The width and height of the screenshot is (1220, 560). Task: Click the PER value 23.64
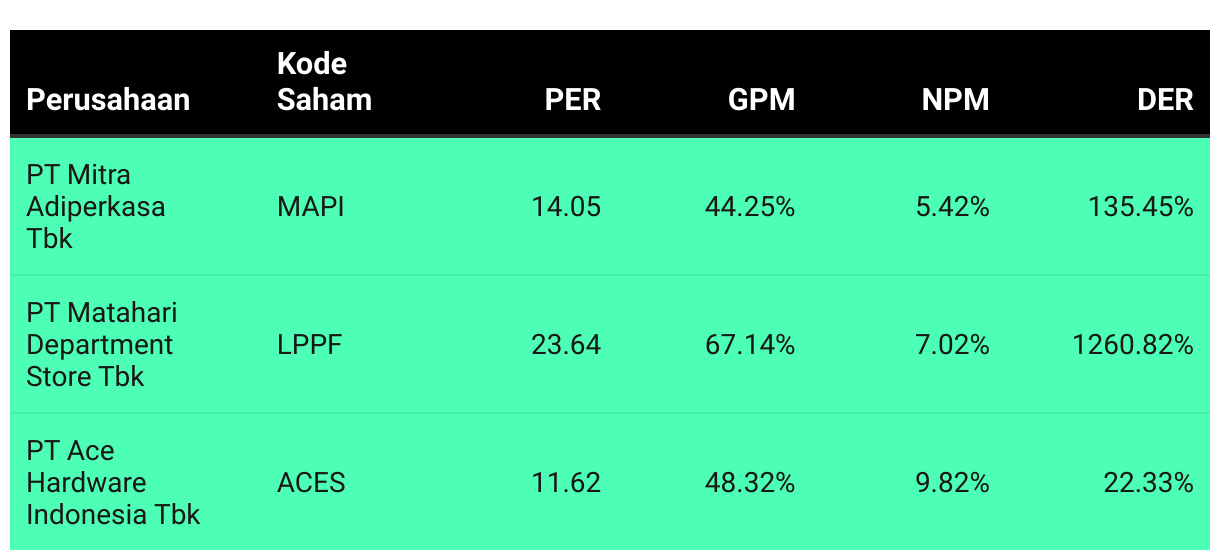566,345
